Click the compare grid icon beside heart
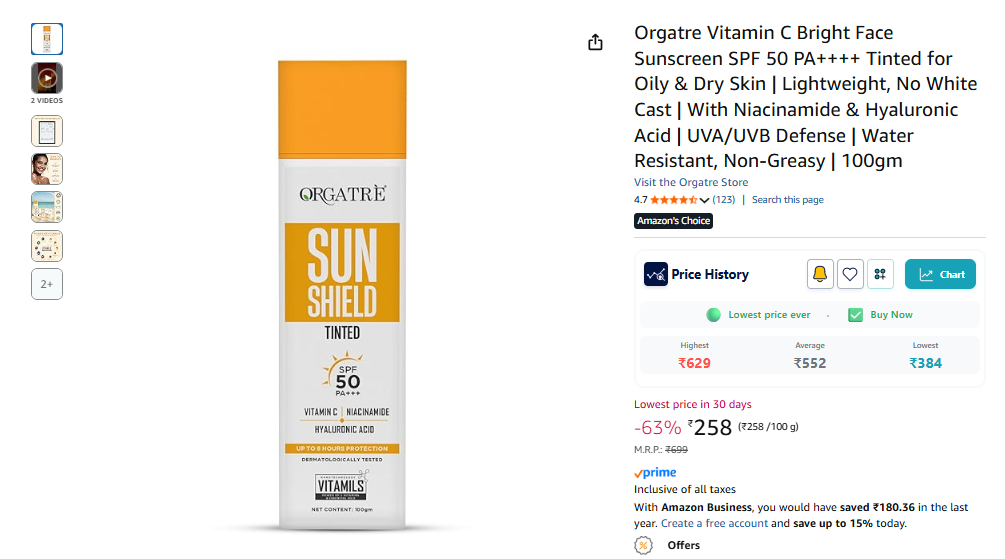1005x559 pixels. (x=880, y=274)
